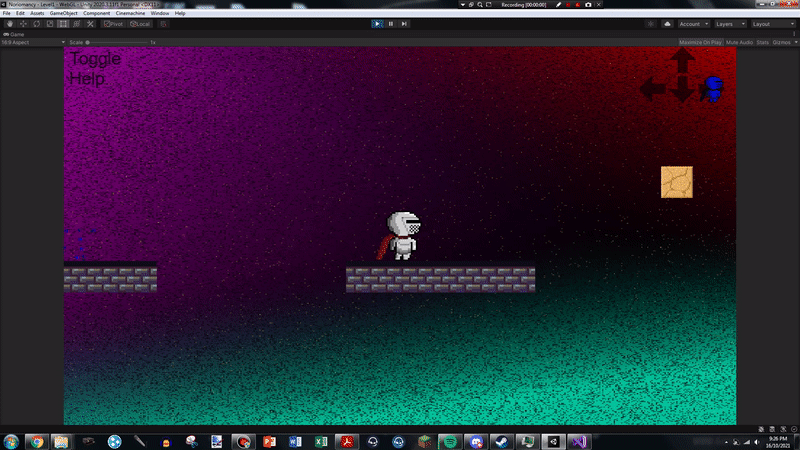The image size is (800, 450).
Task: Open recorder toolbar dropdown arrow
Action: 463,5
